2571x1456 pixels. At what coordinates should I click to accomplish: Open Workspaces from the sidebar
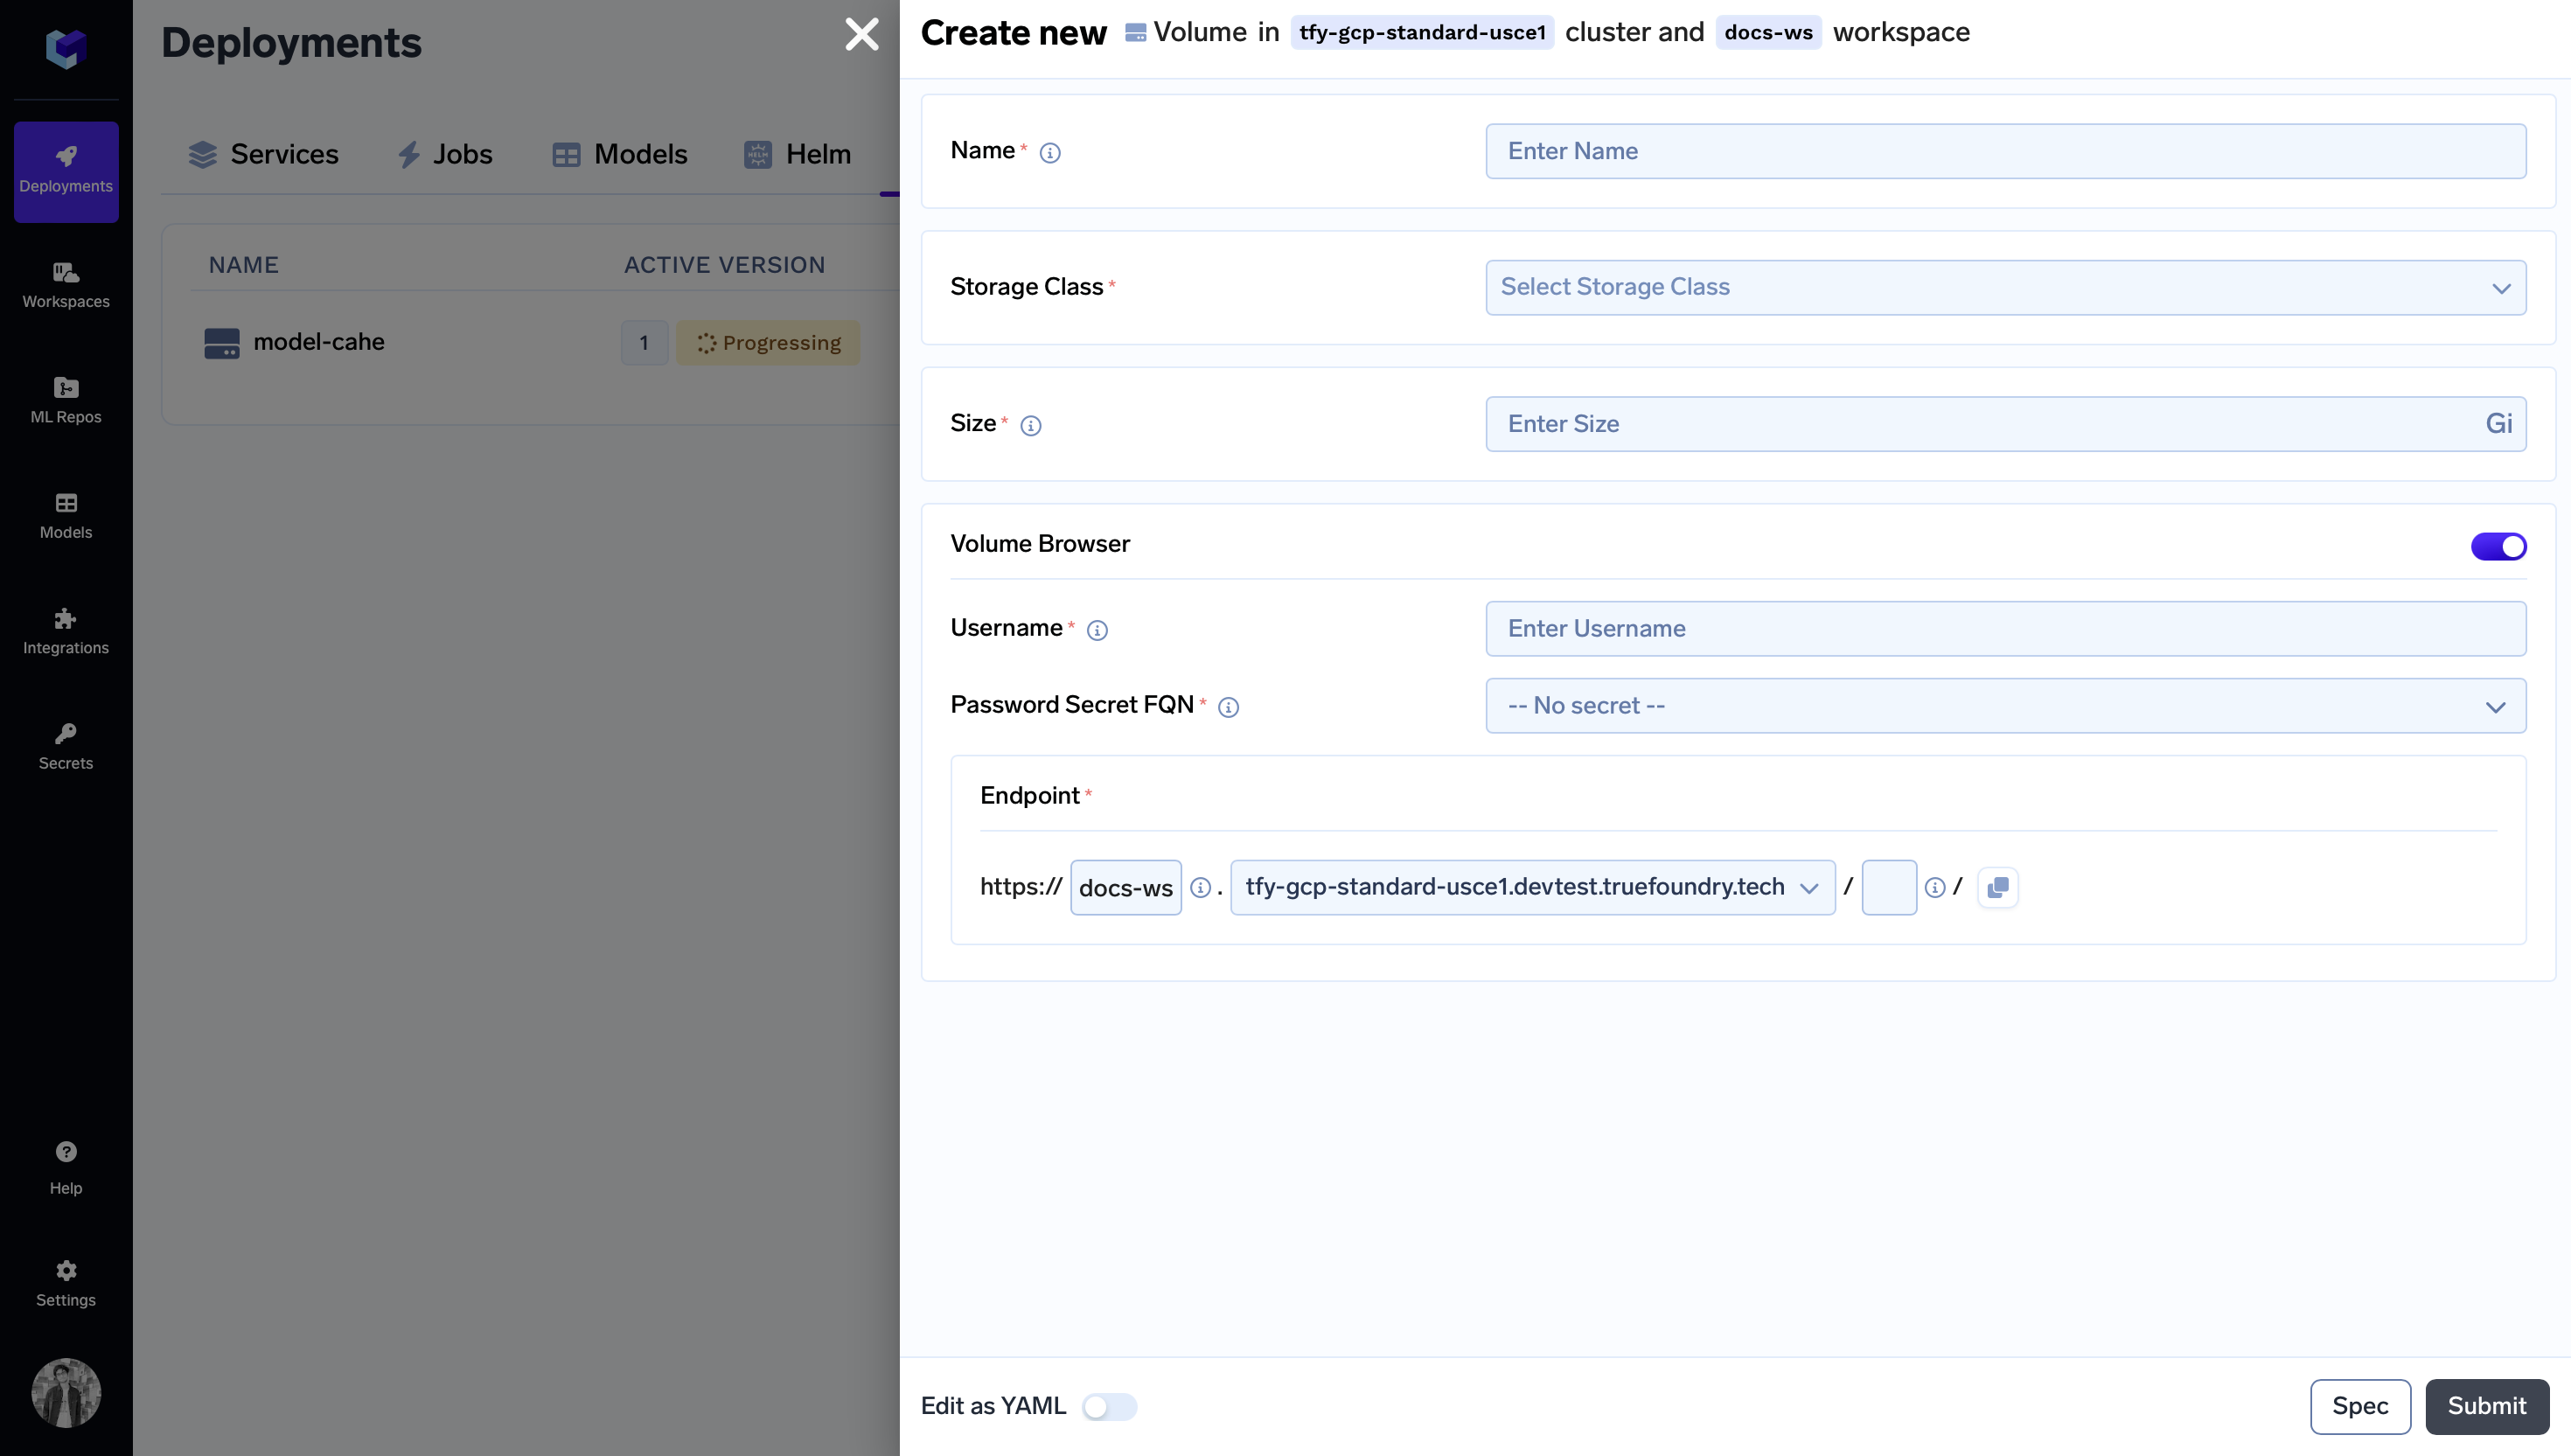pyautogui.click(x=66, y=285)
